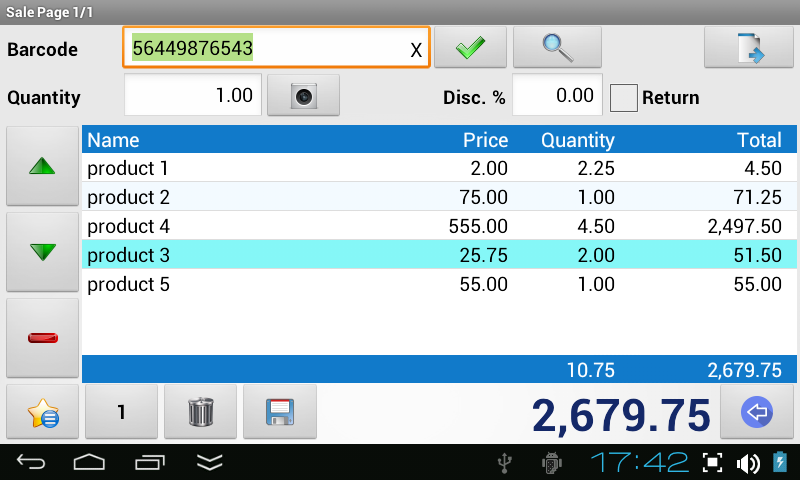Viewport: 800px width, 480px height.
Task: Tap the 17:42 clock in status bar
Action: coord(640,463)
